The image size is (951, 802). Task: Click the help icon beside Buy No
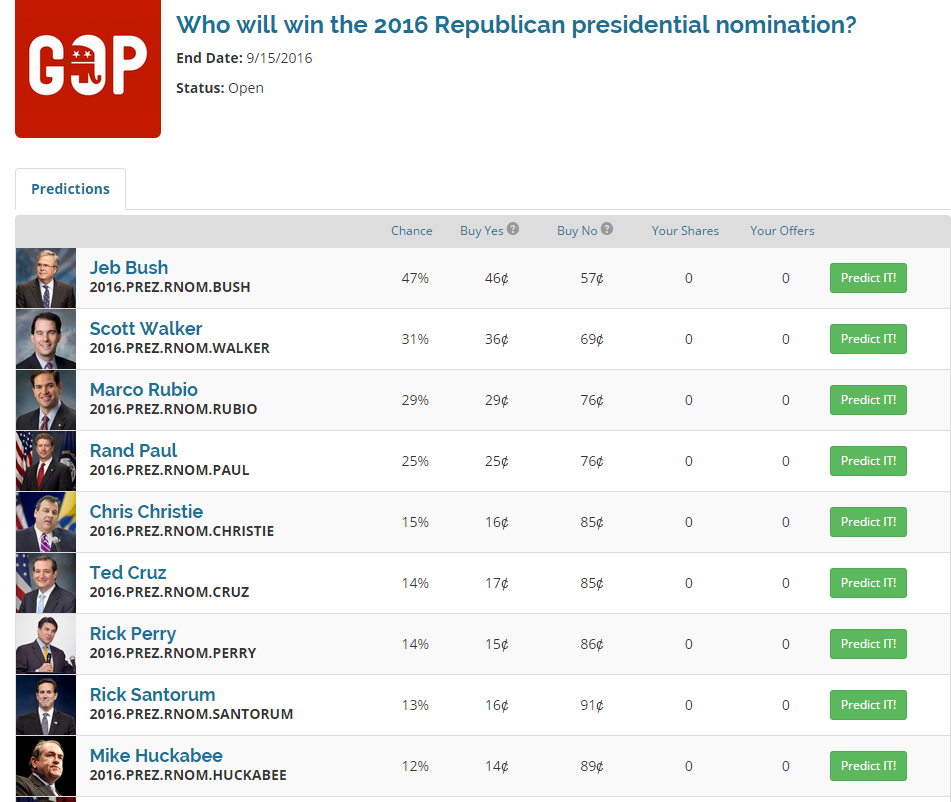[x=607, y=229]
